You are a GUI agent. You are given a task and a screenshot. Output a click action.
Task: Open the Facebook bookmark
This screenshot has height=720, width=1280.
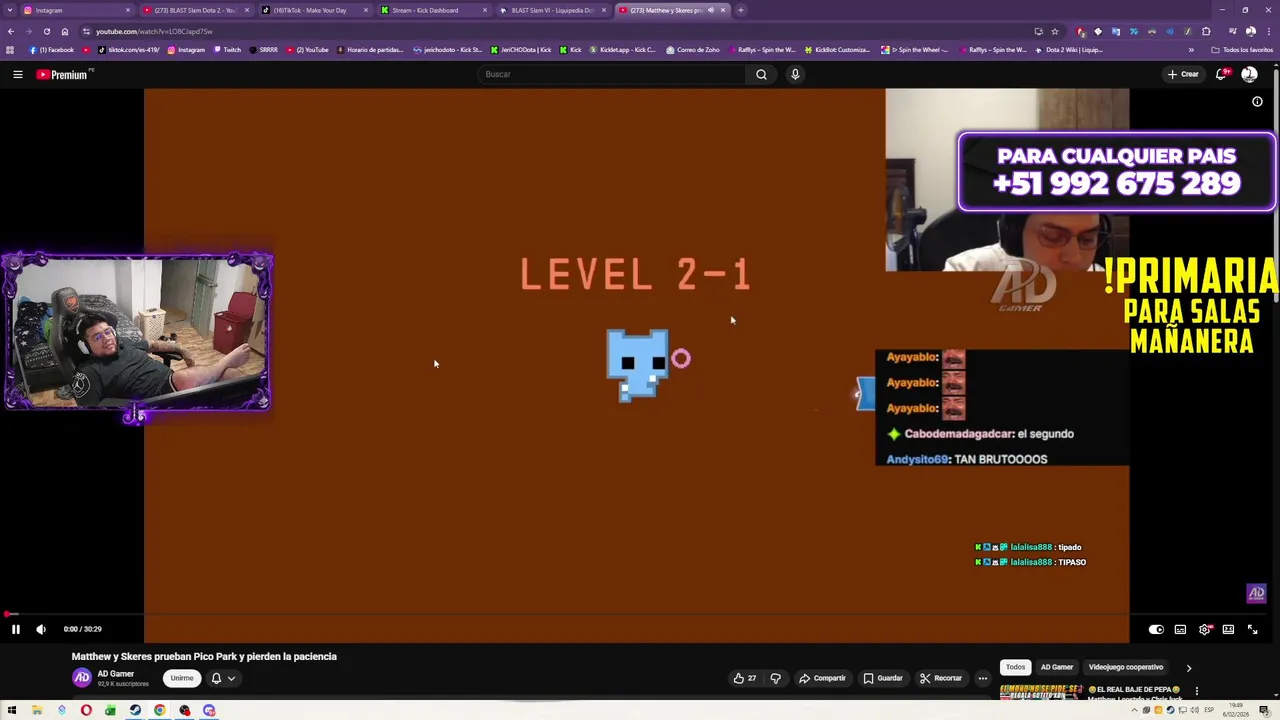coord(52,50)
